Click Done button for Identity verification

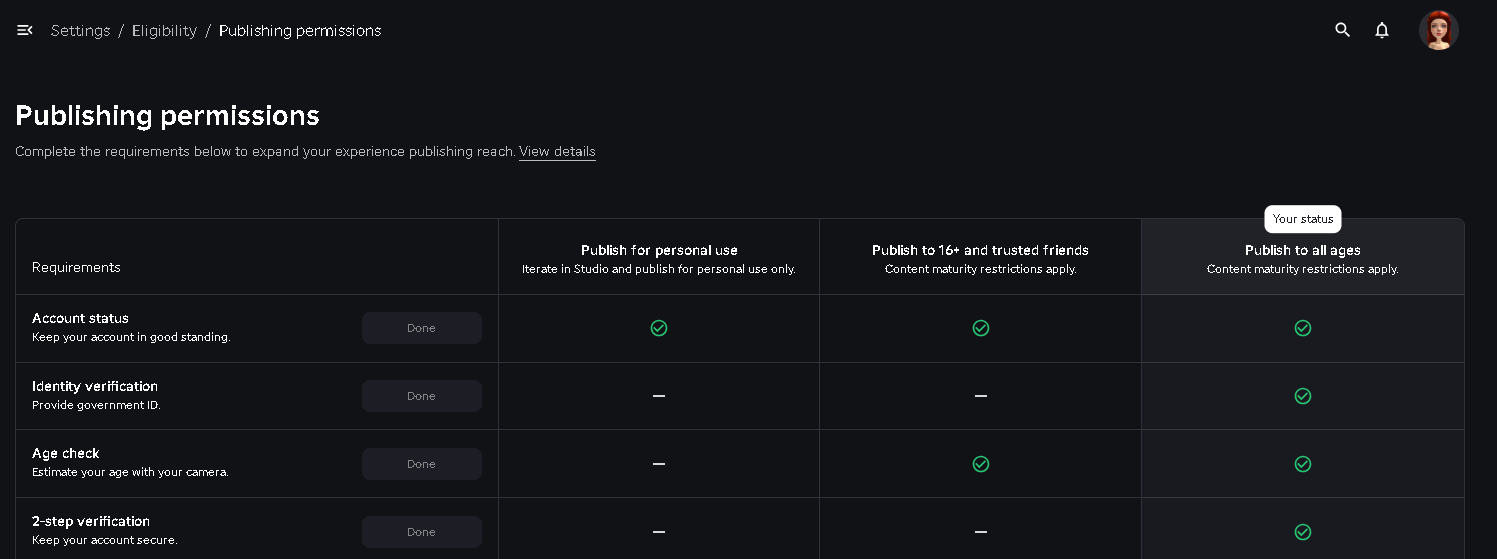click(422, 396)
